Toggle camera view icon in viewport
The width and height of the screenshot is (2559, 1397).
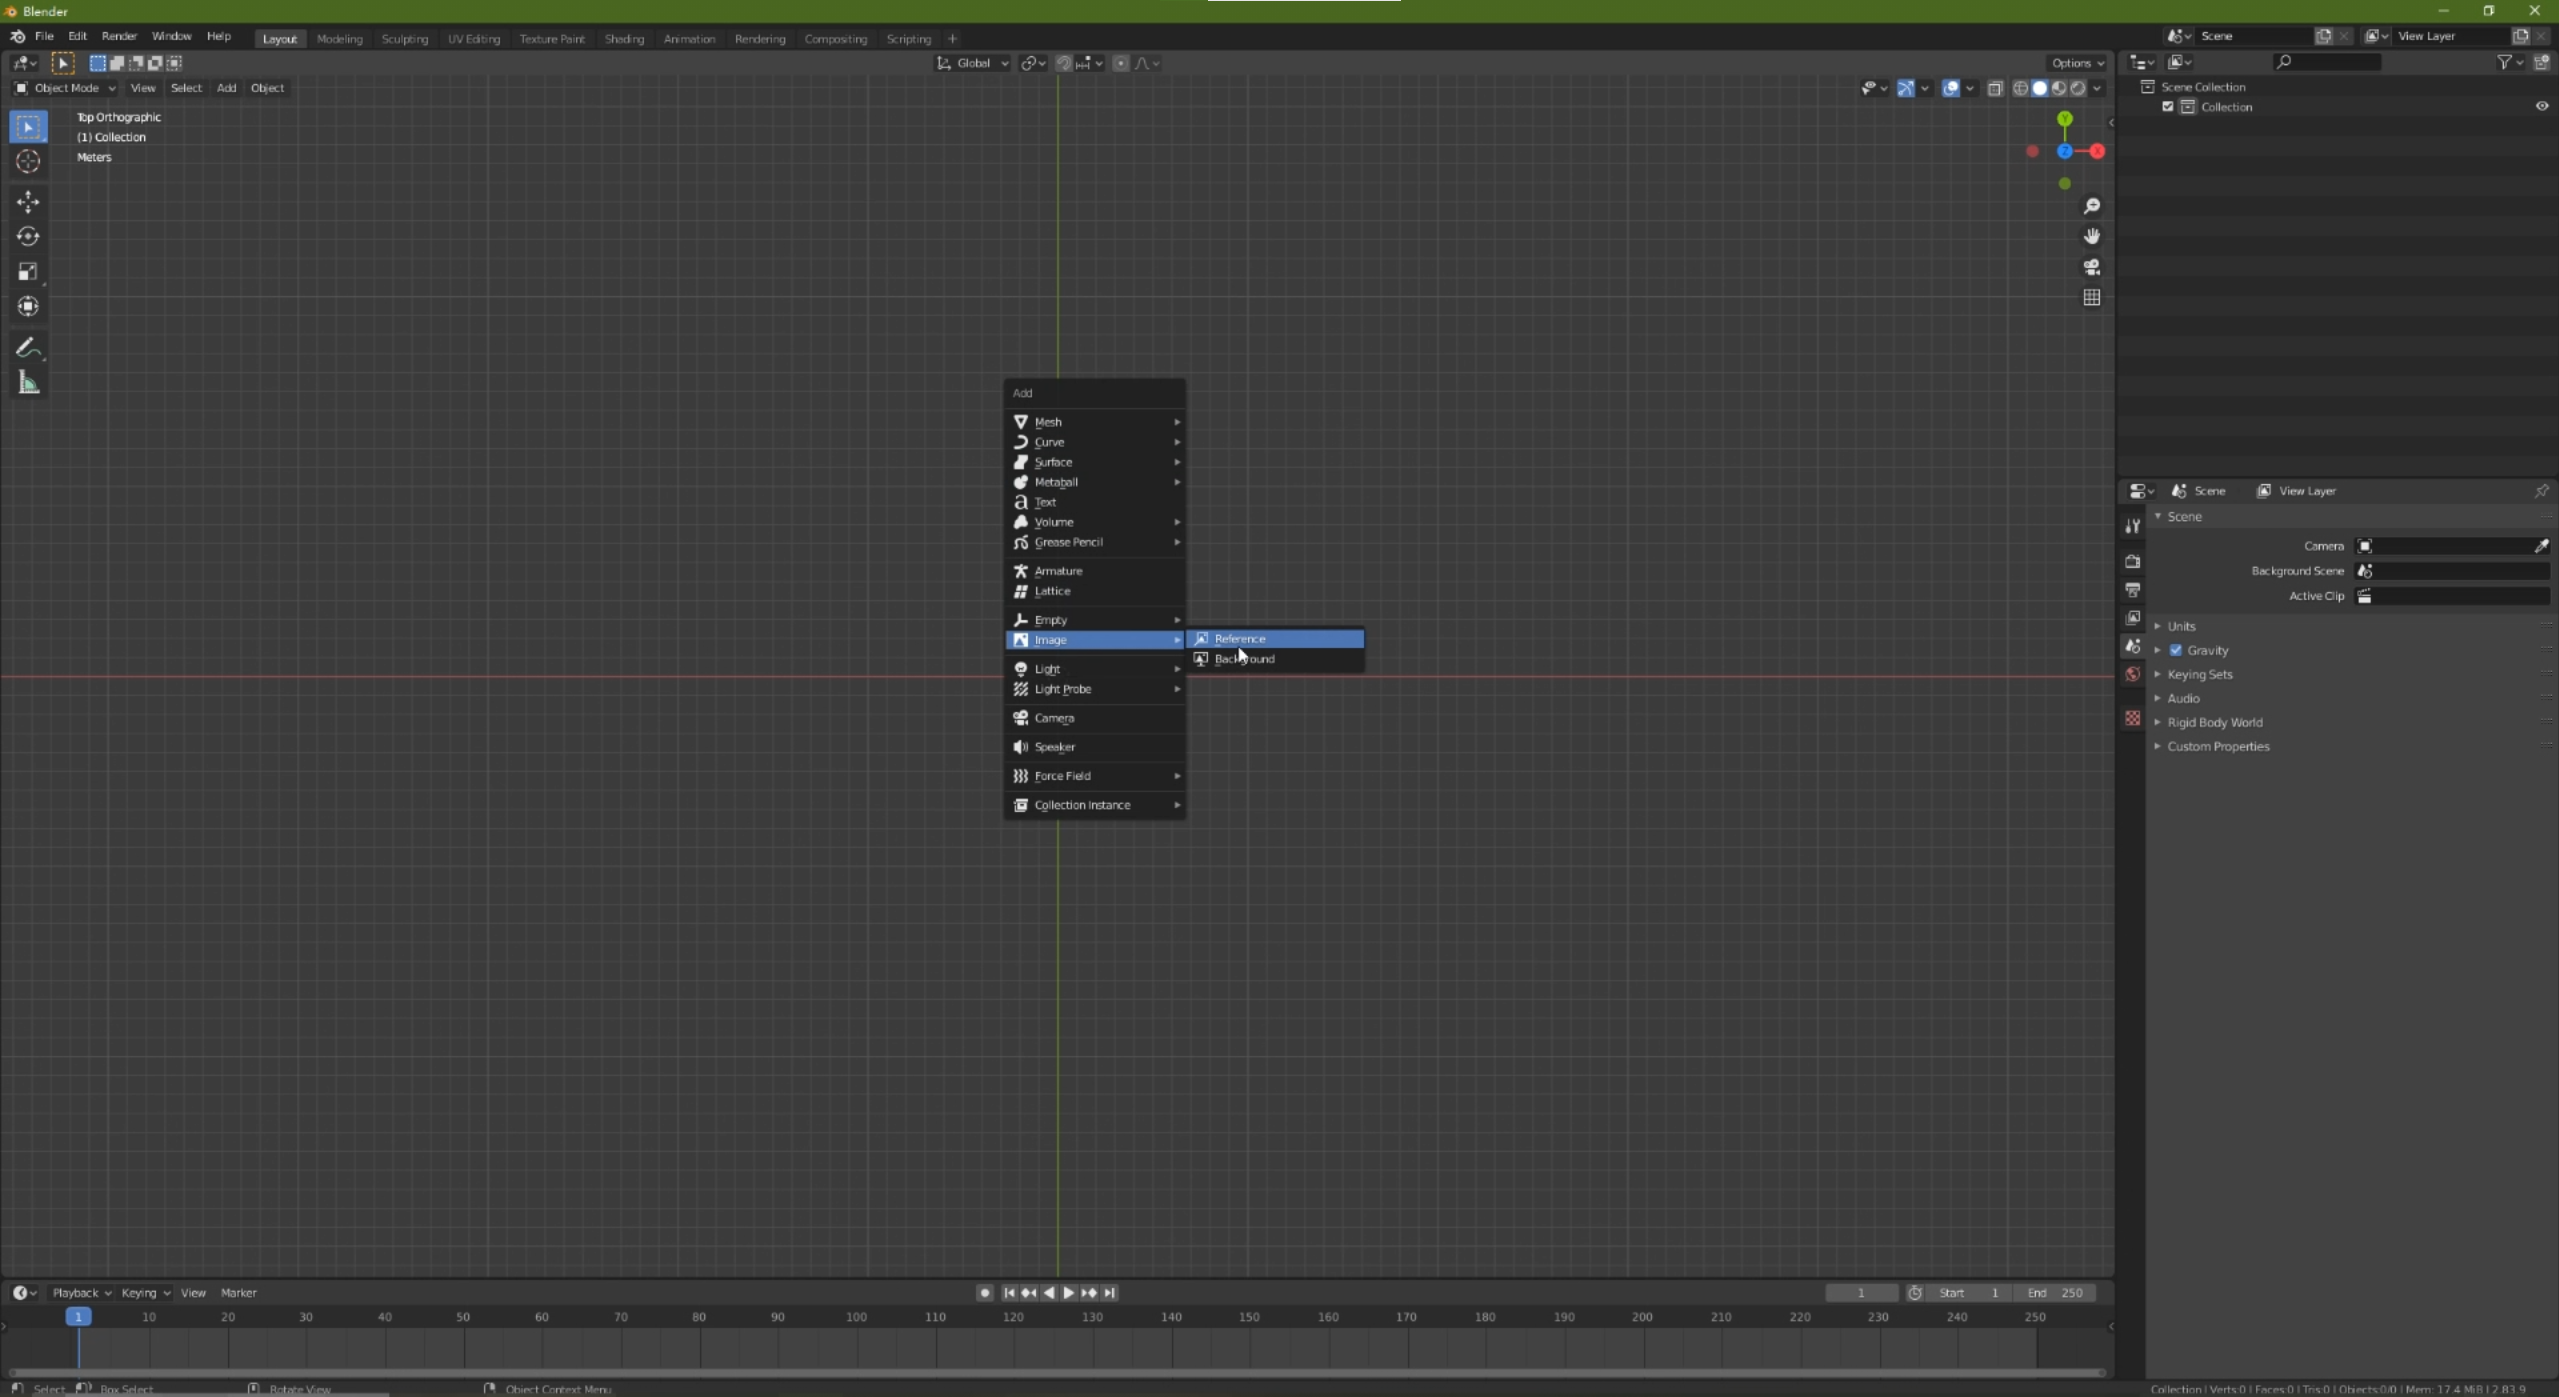[x=2091, y=267]
